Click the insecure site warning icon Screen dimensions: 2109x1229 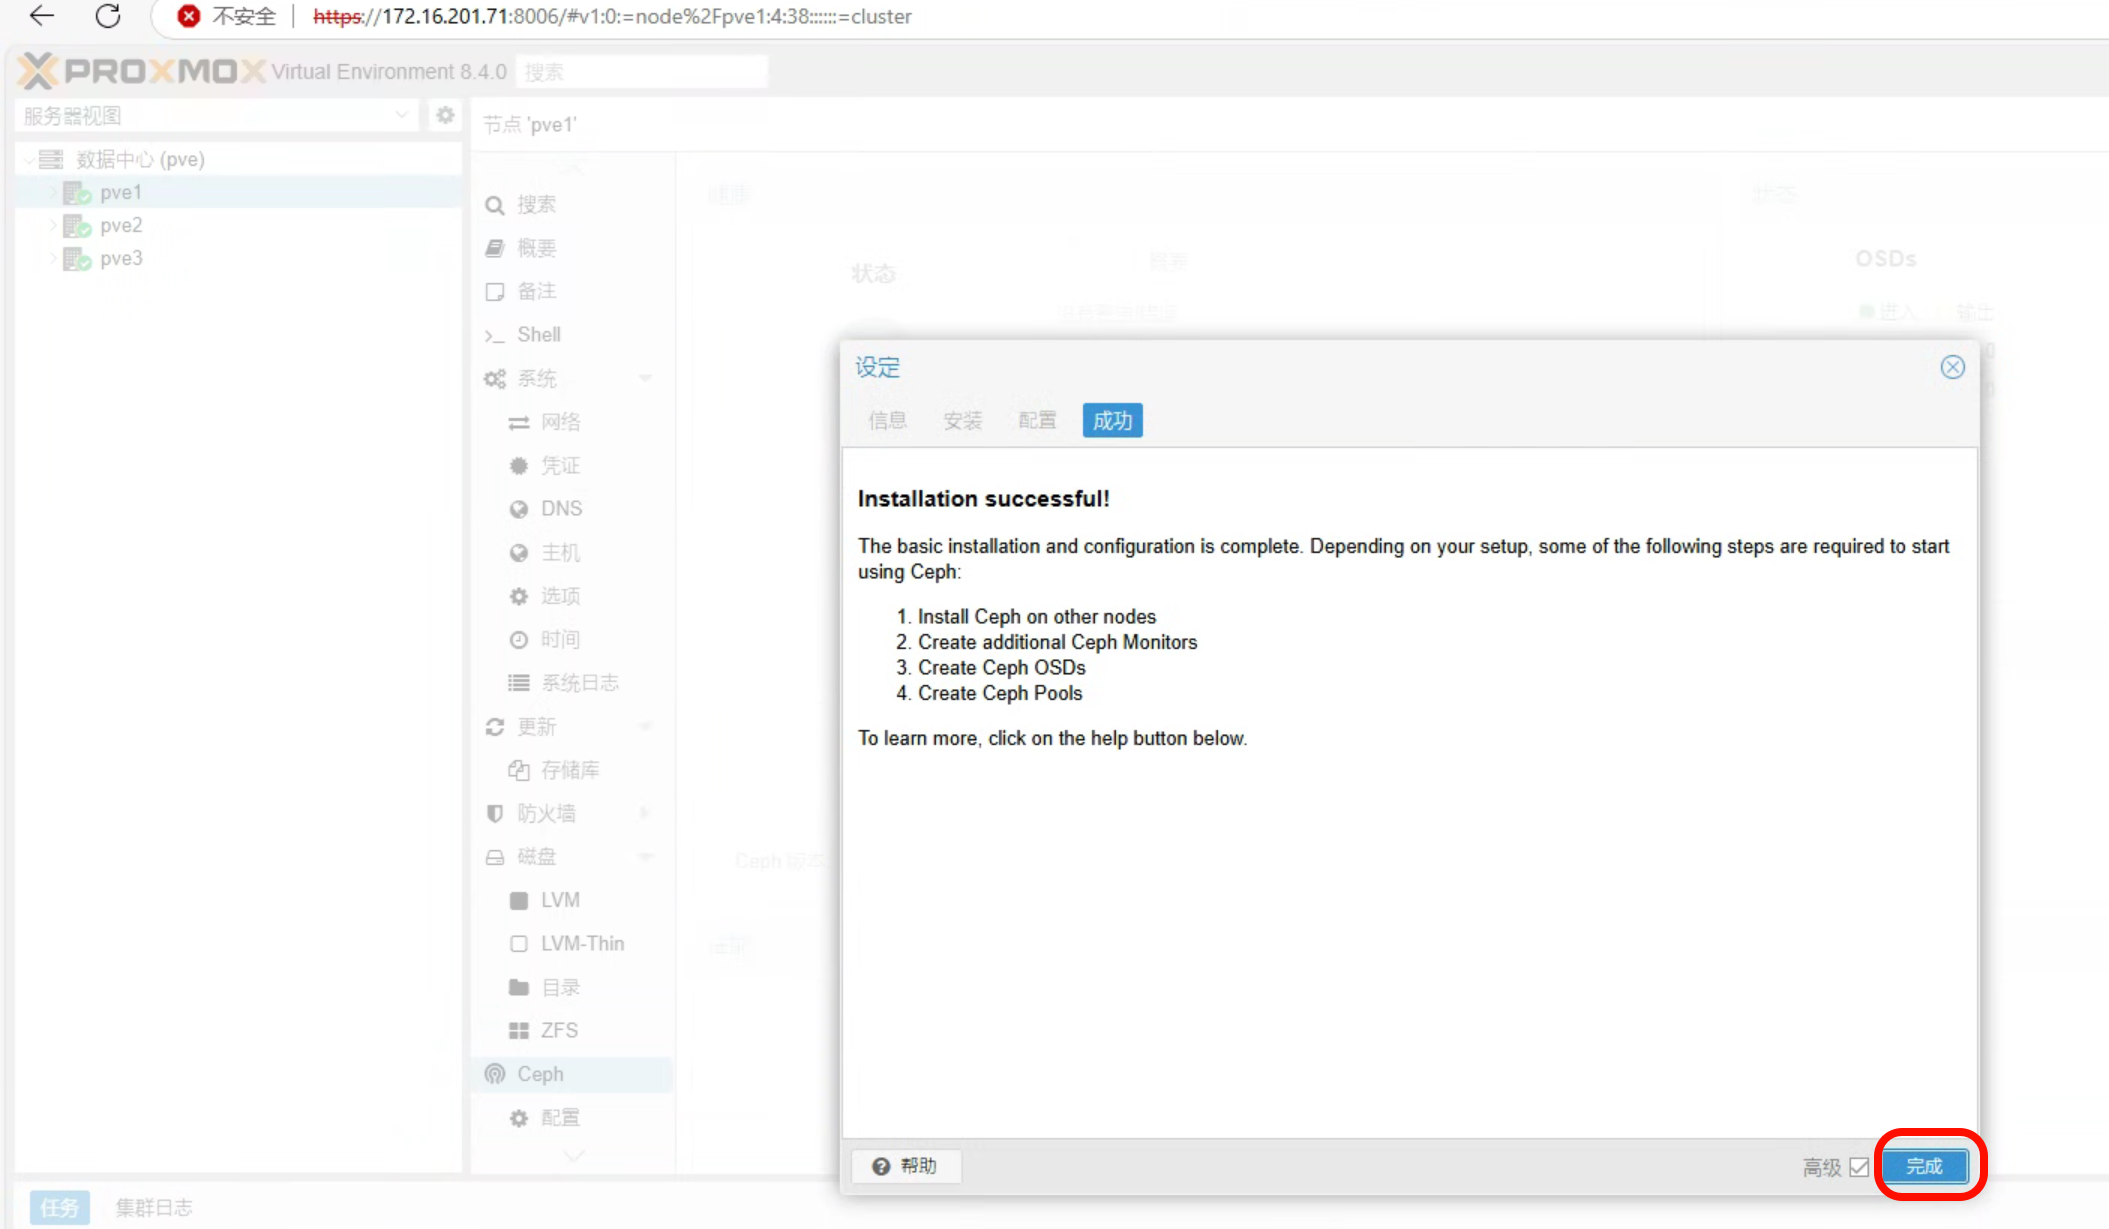point(188,16)
